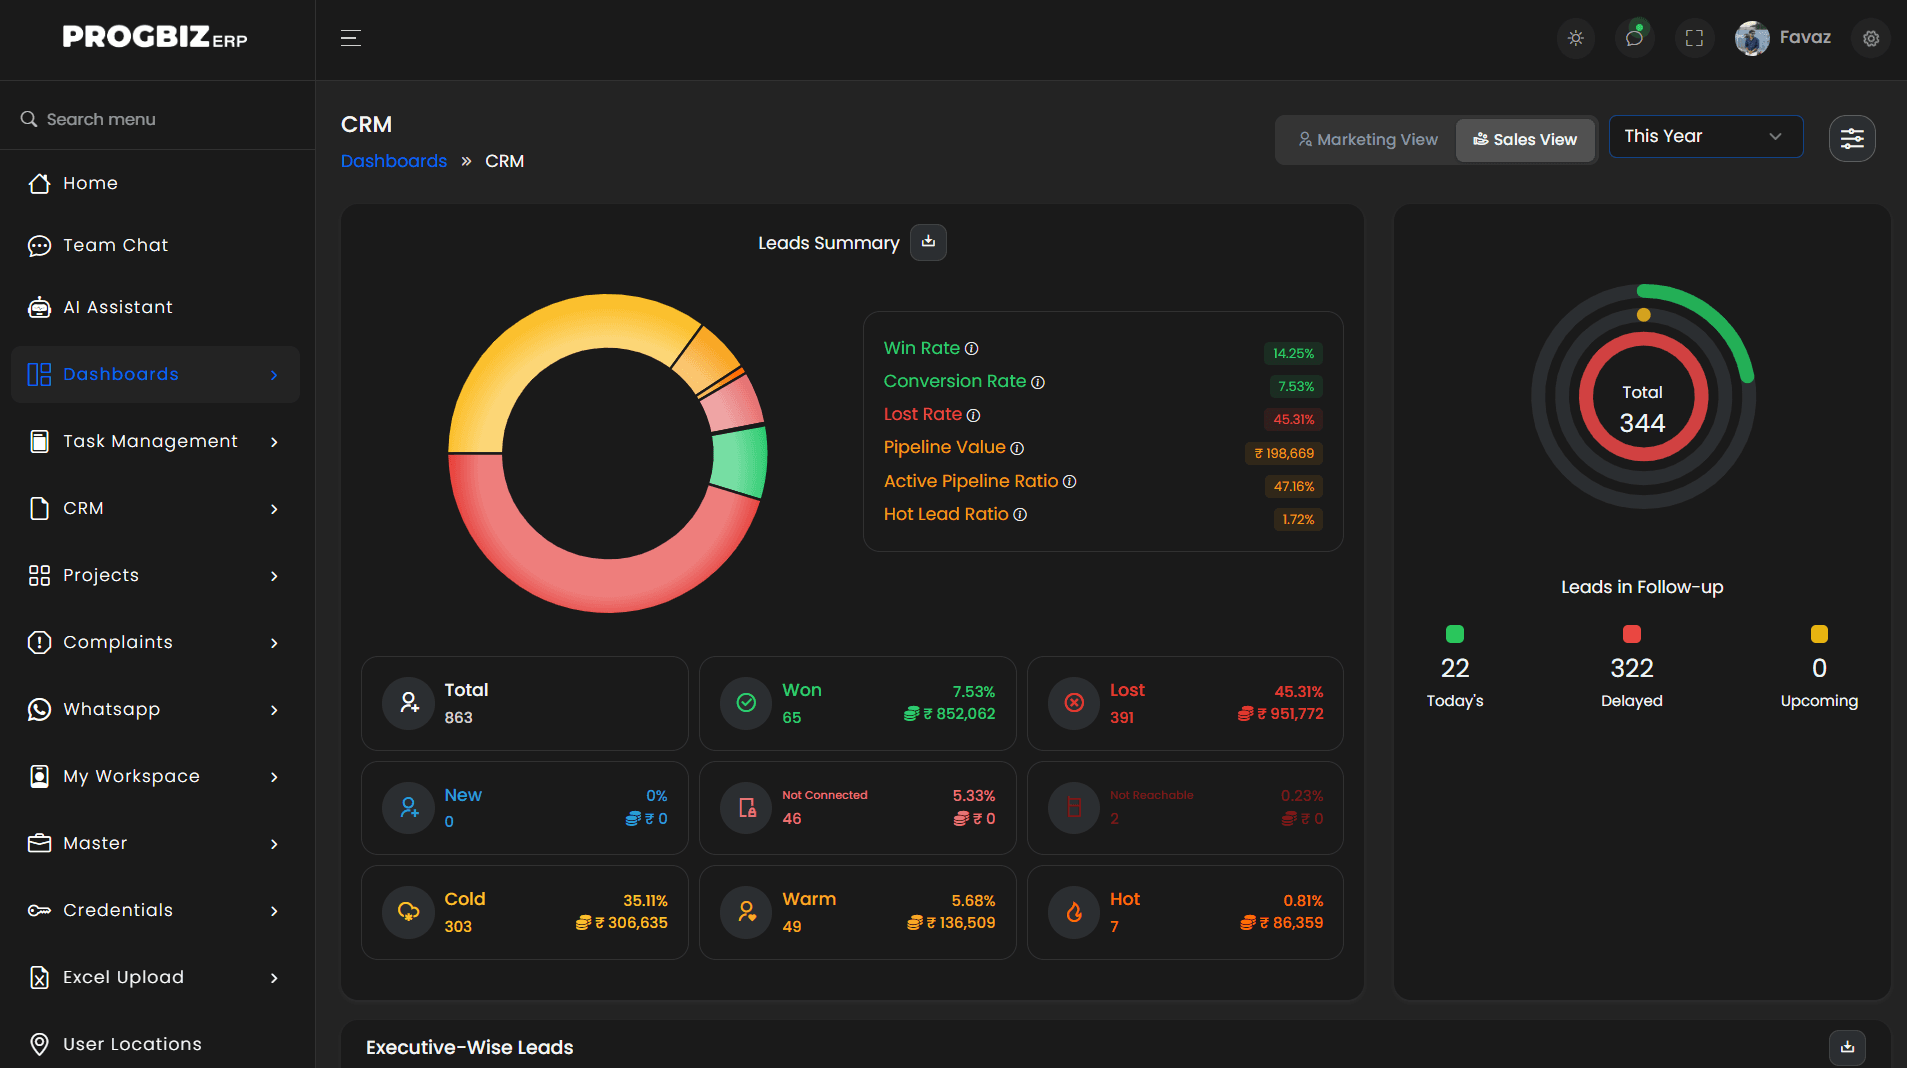Image resolution: width=1907 pixels, height=1068 pixels.
Task: Follow the Dashboards breadcrumb link
Action: pyautogui.click(x=393, y=161)
